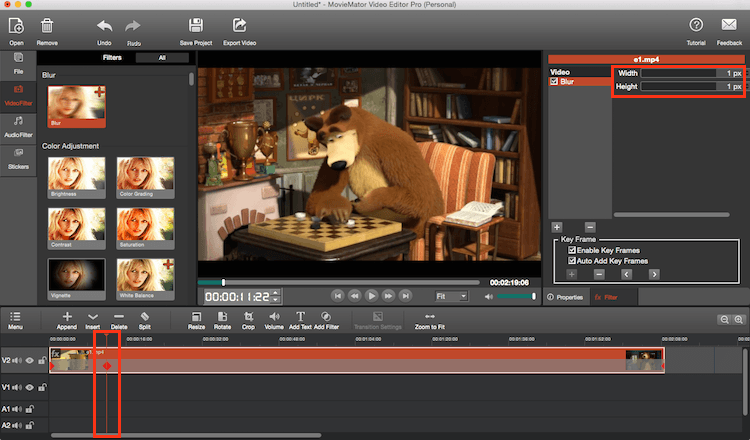The width and height of the screenshot is (750, 440).
Task: Open the Volume tool
Action: pyautogui.click(x=274, y=320)
